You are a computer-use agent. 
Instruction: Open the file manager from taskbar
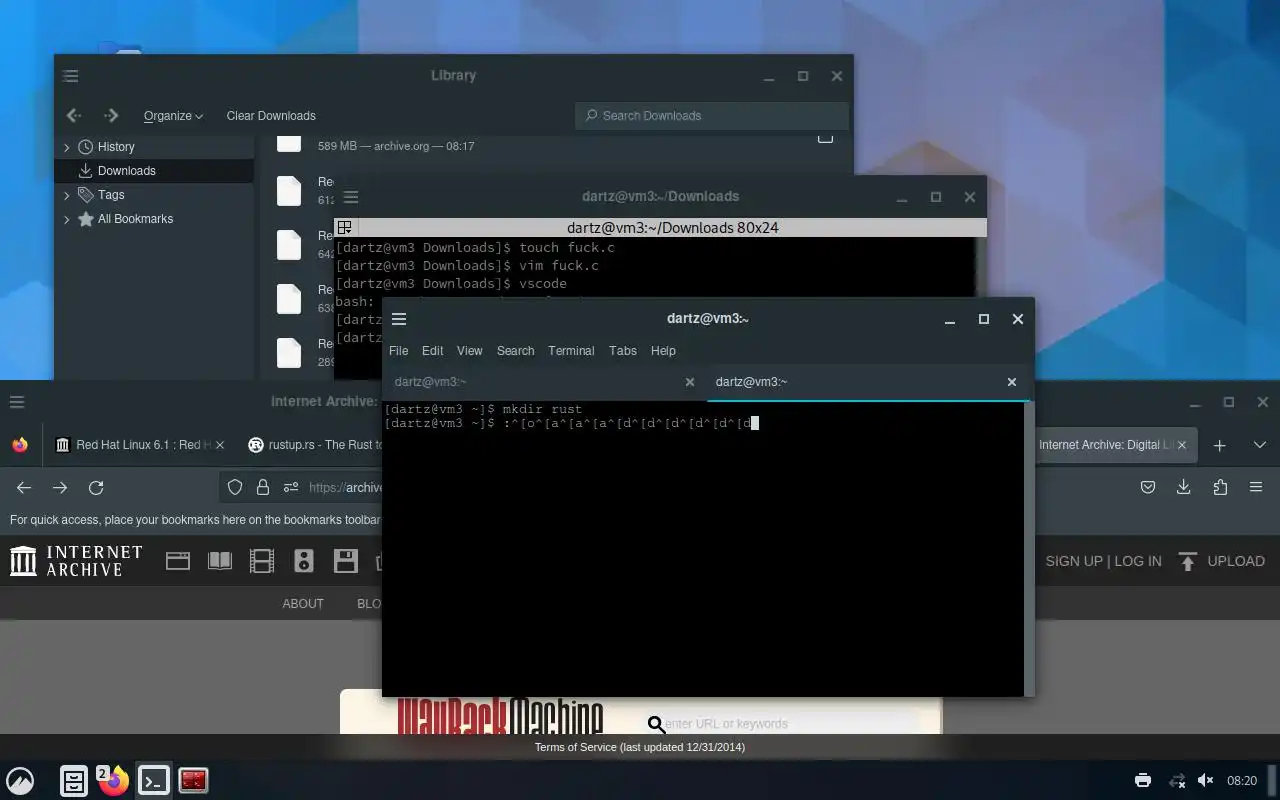click(x=74, y=781)
